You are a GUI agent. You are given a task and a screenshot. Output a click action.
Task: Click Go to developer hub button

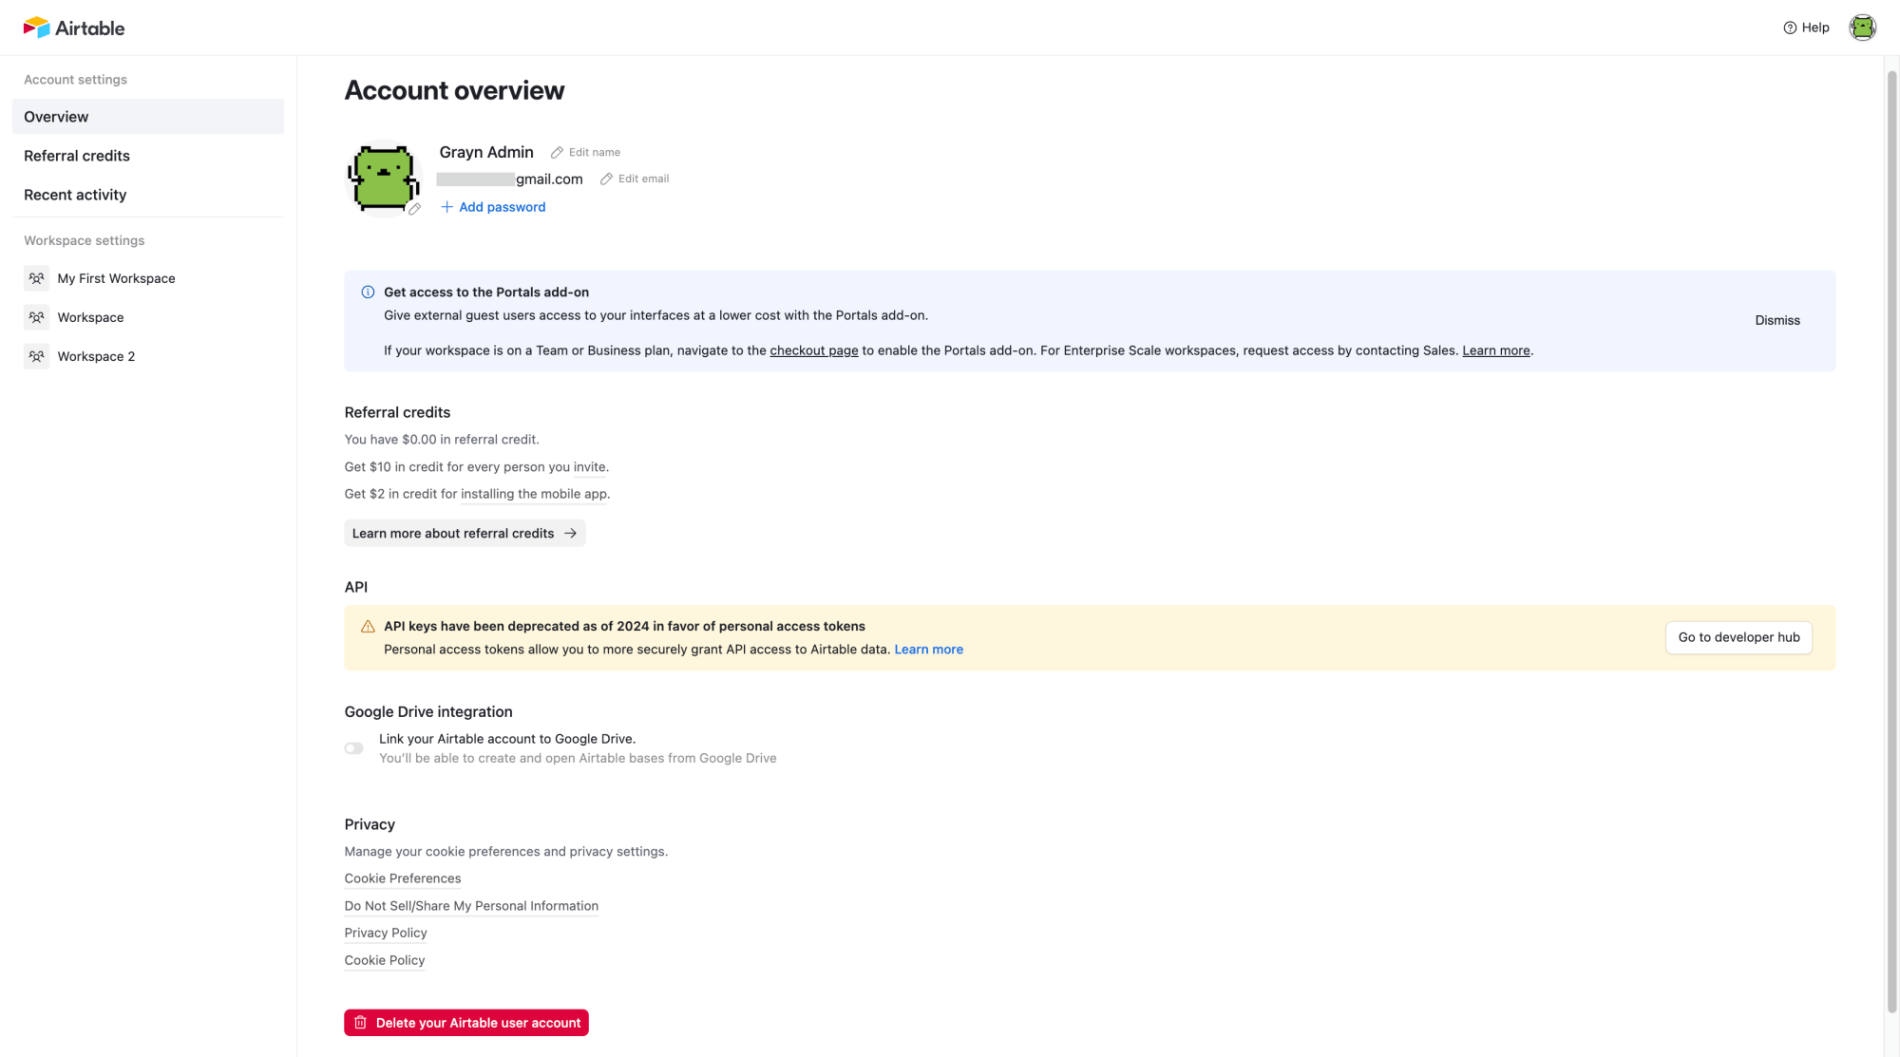coord(1738,638)
